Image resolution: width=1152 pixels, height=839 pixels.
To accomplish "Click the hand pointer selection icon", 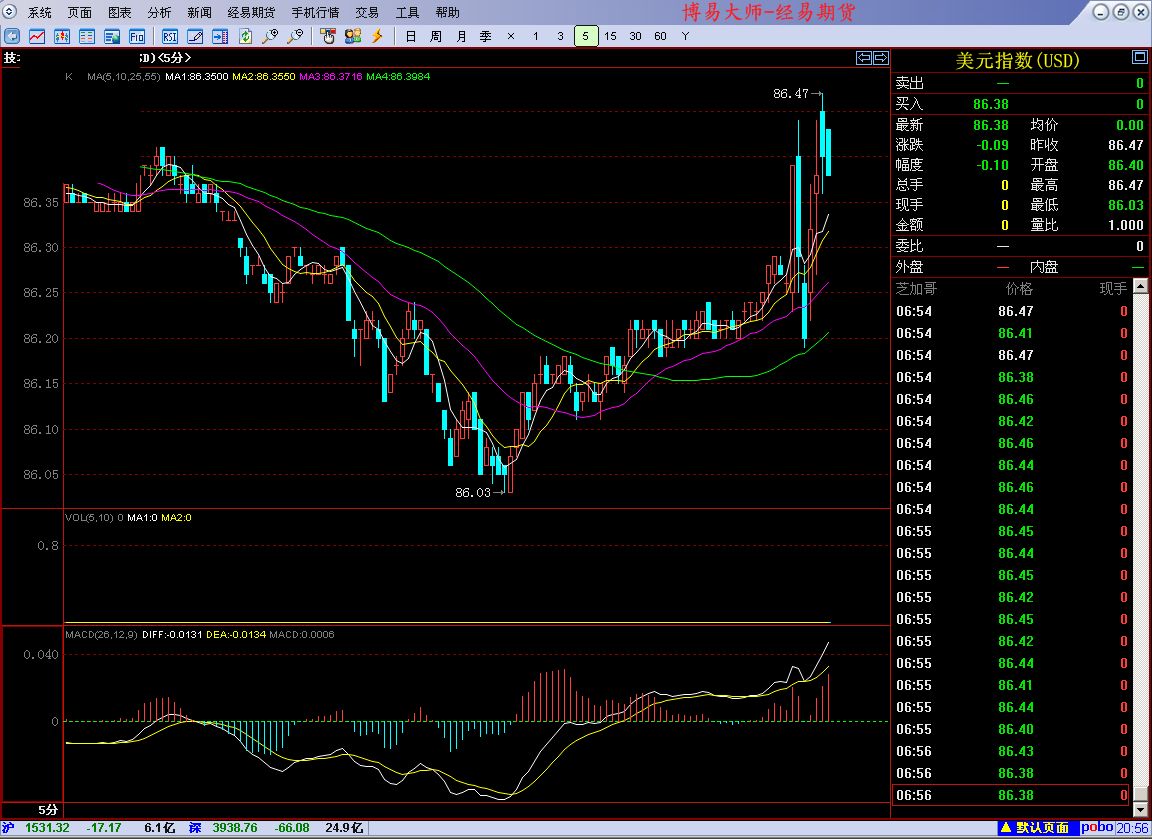I will 328,36.
